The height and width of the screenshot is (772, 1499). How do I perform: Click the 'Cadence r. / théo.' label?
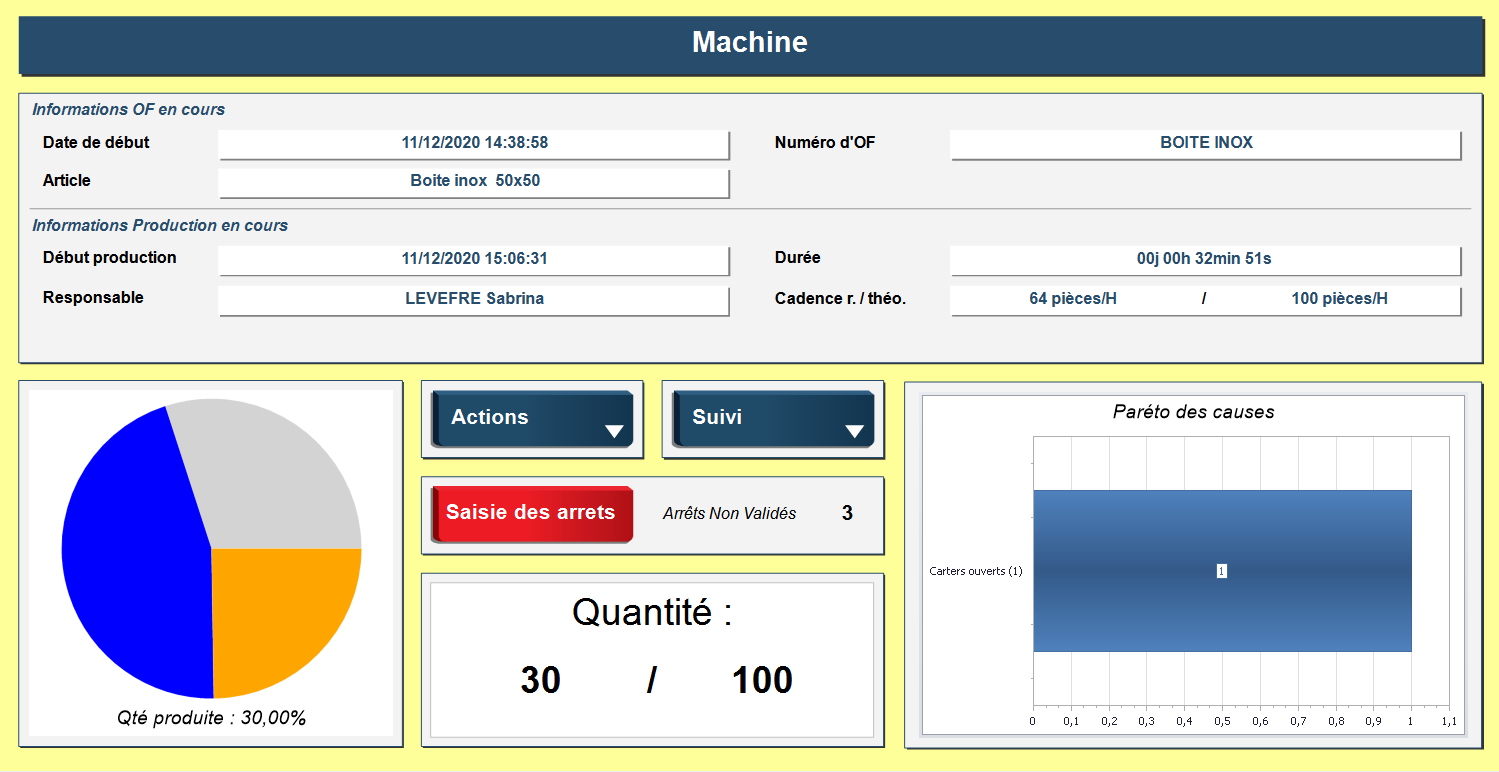[x=841, y=298]
